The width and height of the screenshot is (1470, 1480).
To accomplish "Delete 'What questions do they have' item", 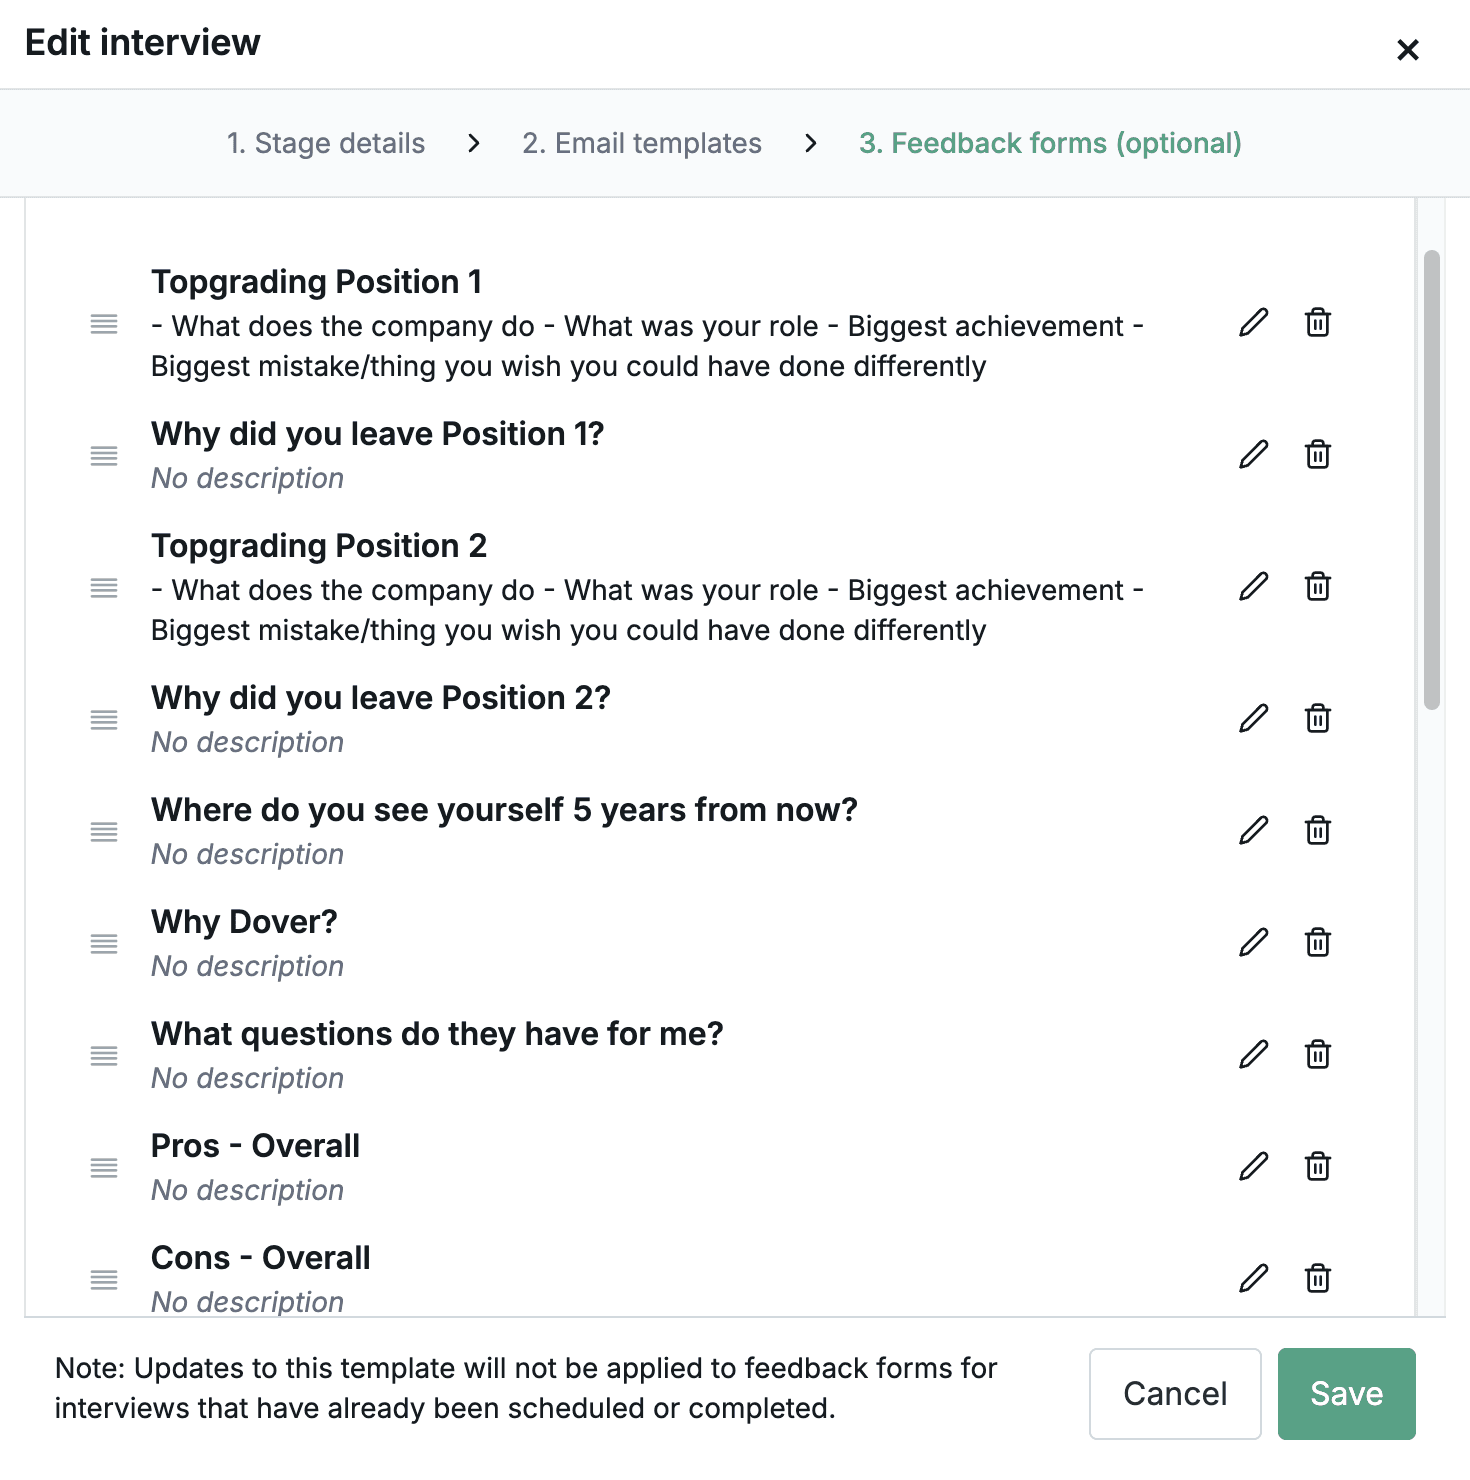I will (x=1317, y=1055).
